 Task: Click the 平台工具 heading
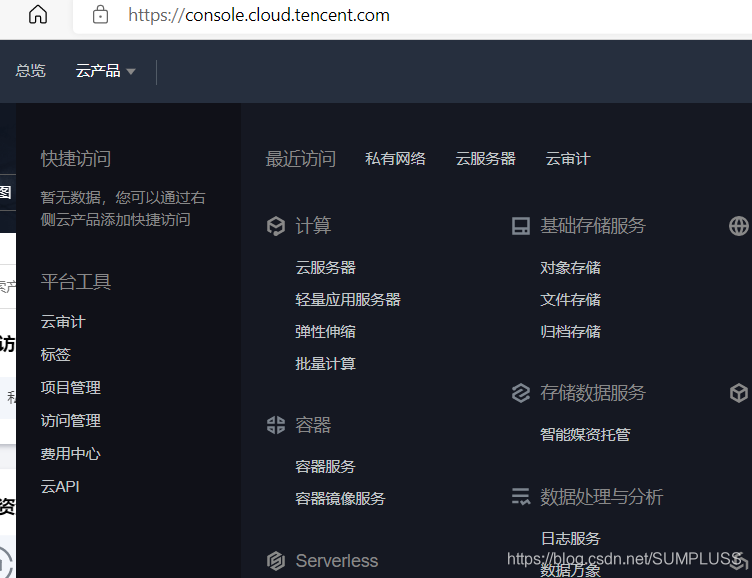pos(76,282)
